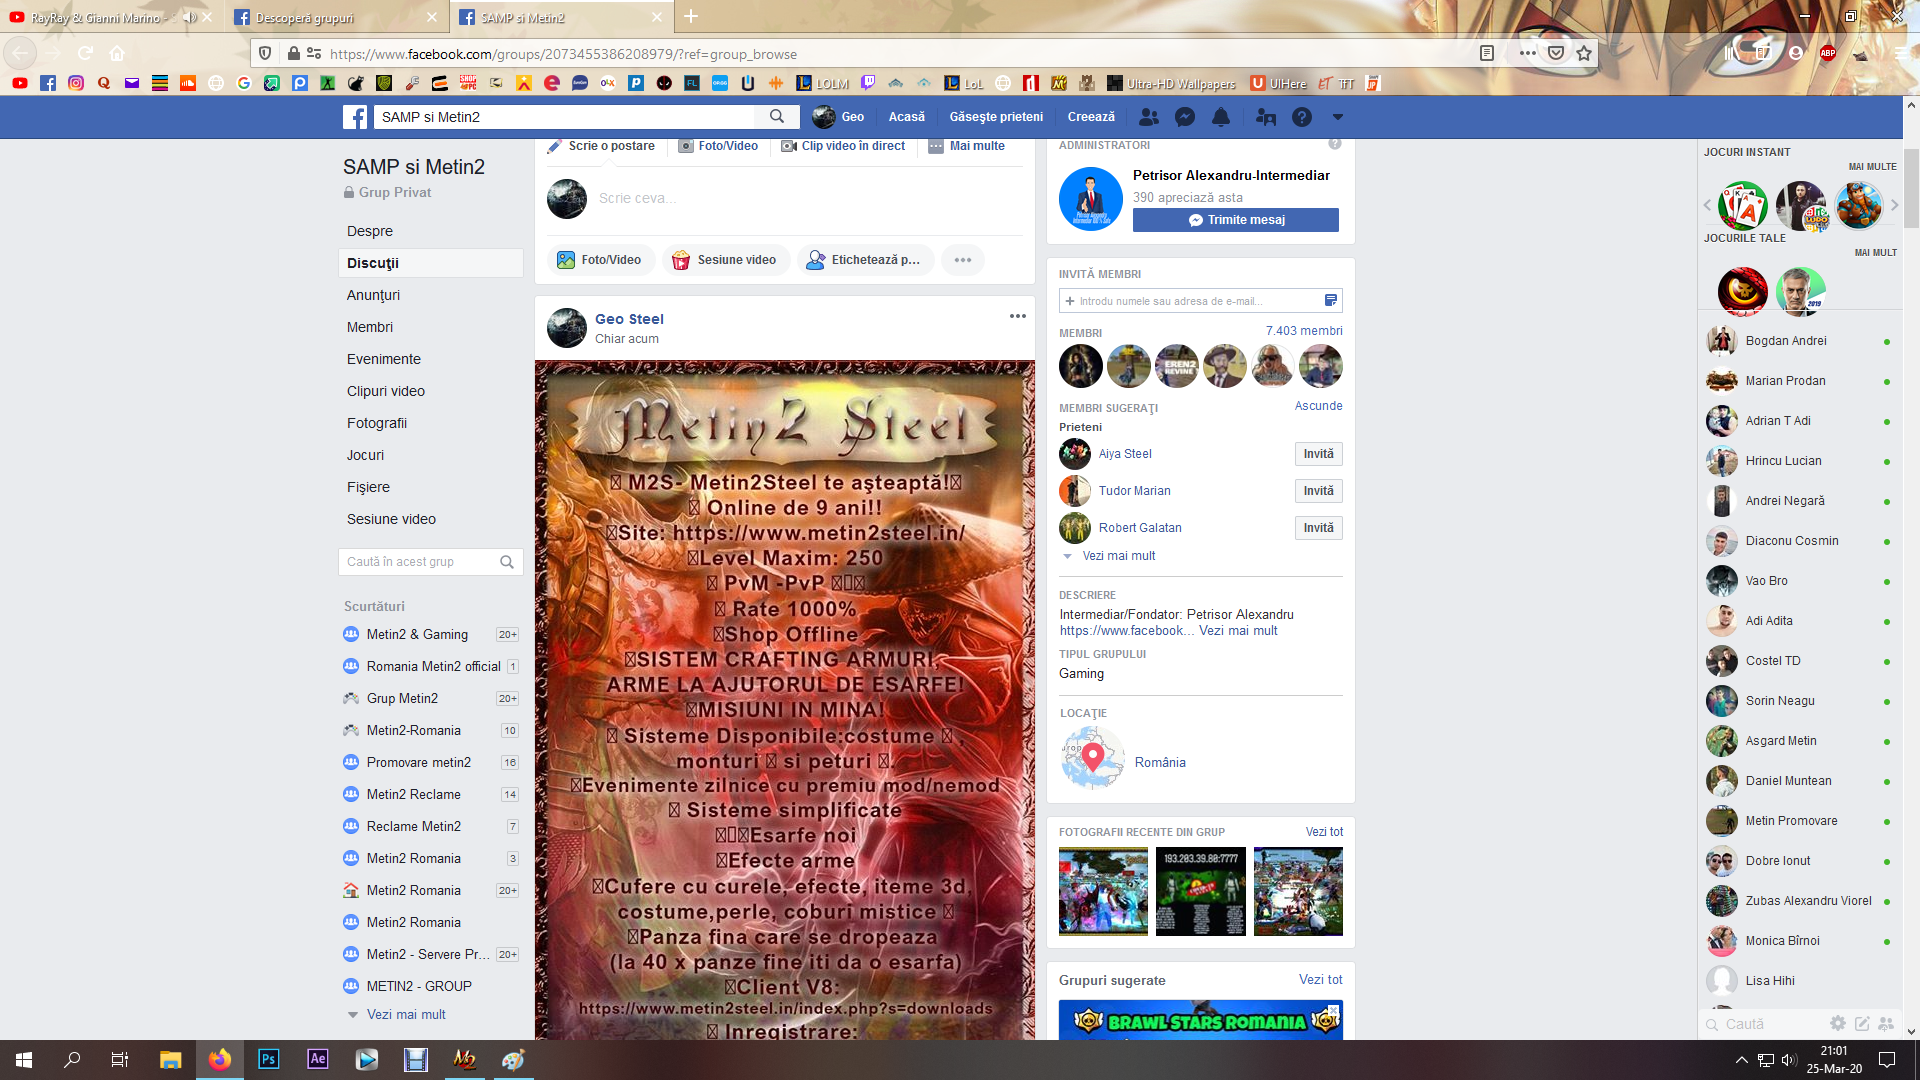This screenshot has height=1080, width=1920.
Task: Switch to Descoperă grupuri browser tab
Action: (x=305, y=17)
